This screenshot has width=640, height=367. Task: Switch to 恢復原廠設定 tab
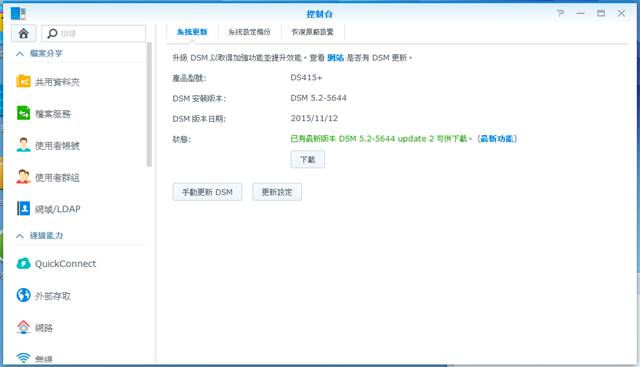point(313,32)
